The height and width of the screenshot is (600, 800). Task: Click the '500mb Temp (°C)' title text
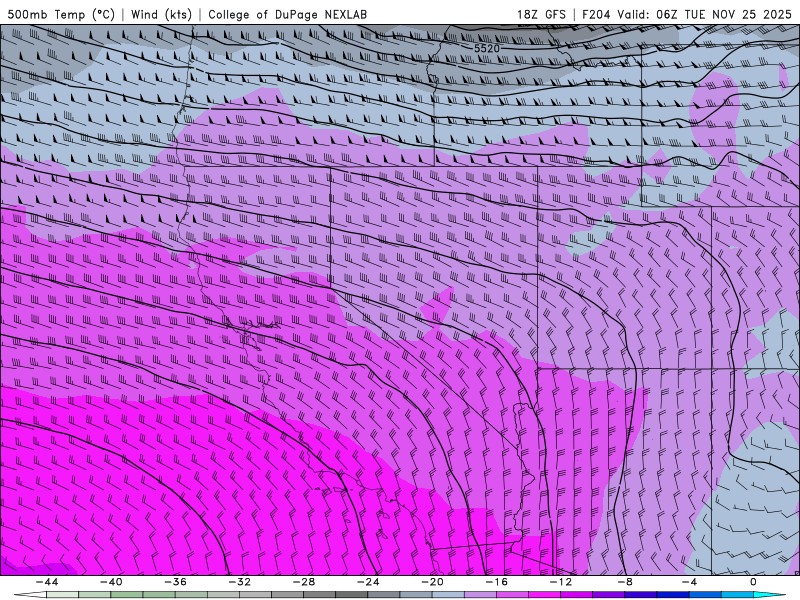(61, 14)
